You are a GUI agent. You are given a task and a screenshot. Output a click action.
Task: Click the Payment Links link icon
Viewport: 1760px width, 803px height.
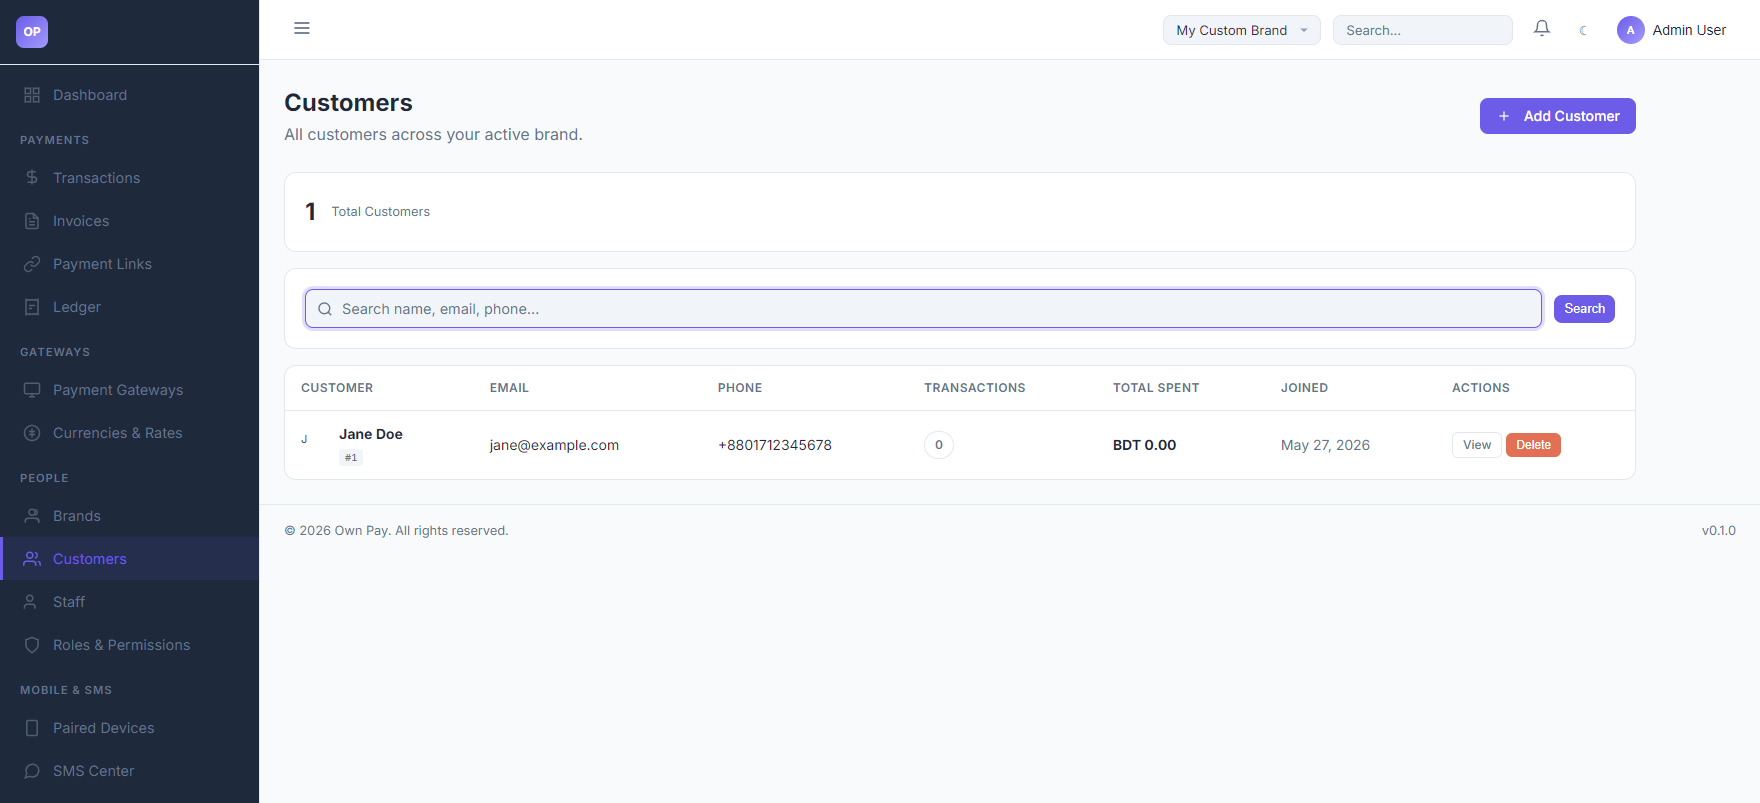point(32,264)
